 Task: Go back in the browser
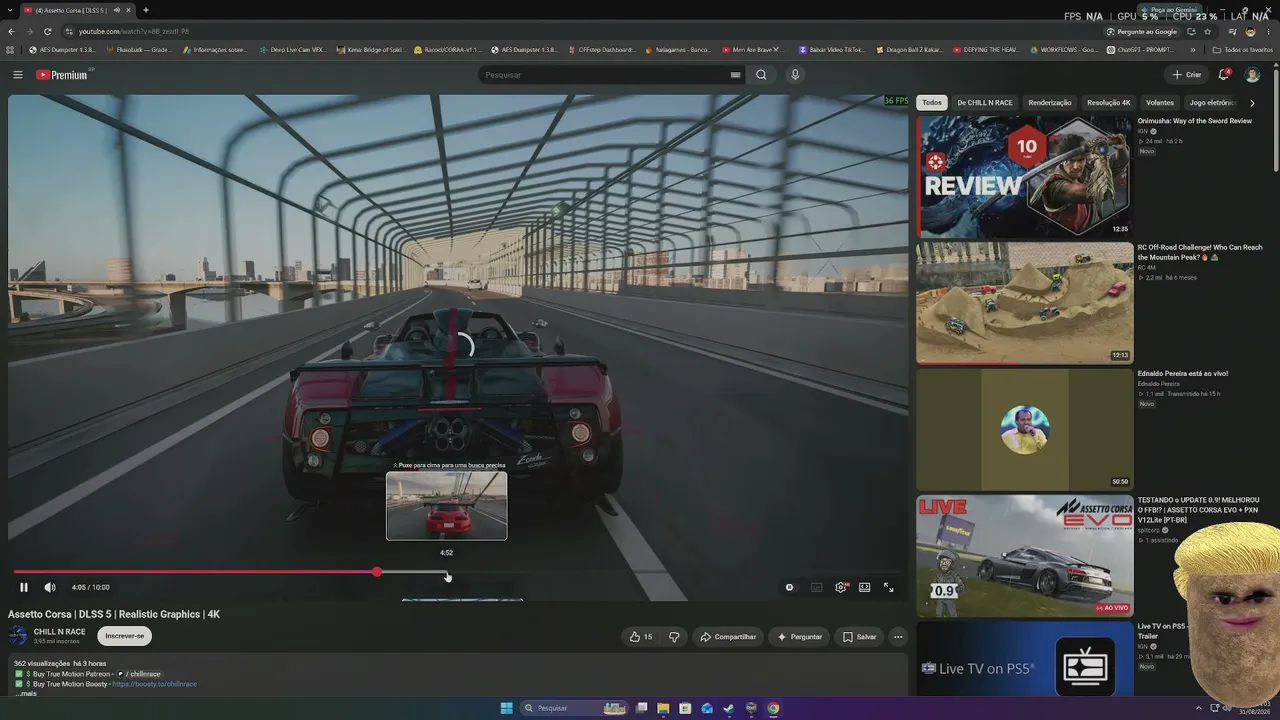[11, 31]
